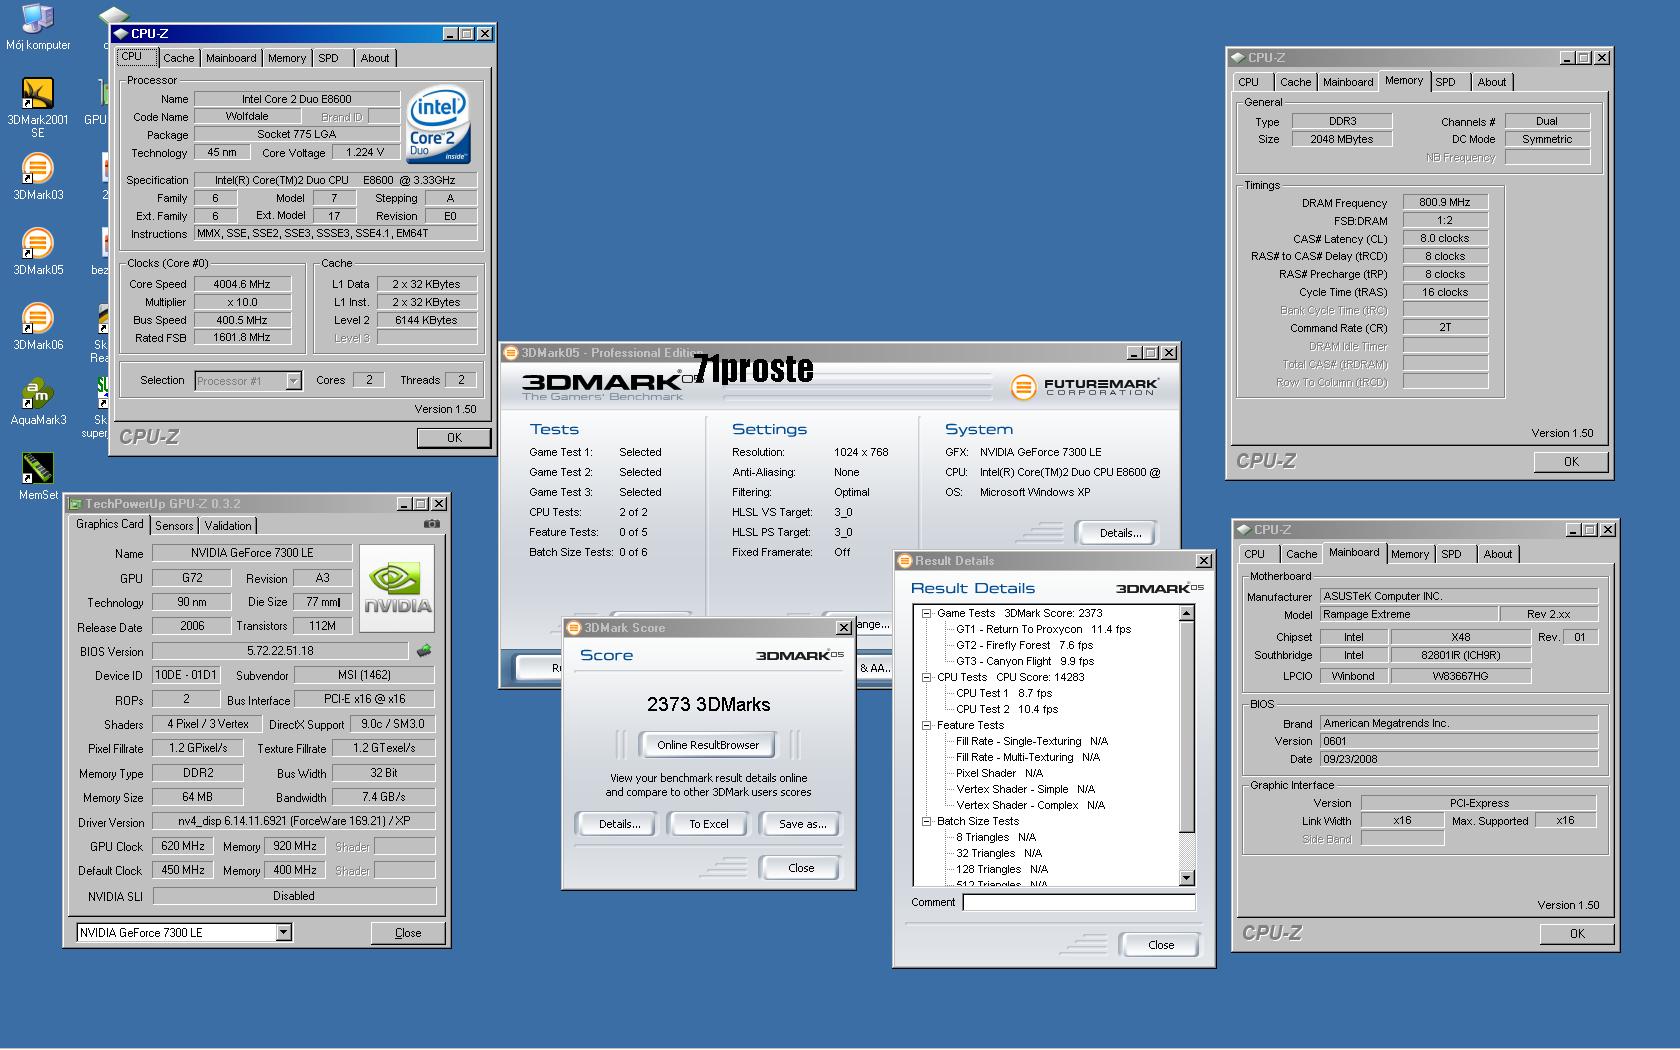This screenshot has width=1680, height=1050.
Task: Click the 2373 3DMarks score text
Action: tap(708, 705)
